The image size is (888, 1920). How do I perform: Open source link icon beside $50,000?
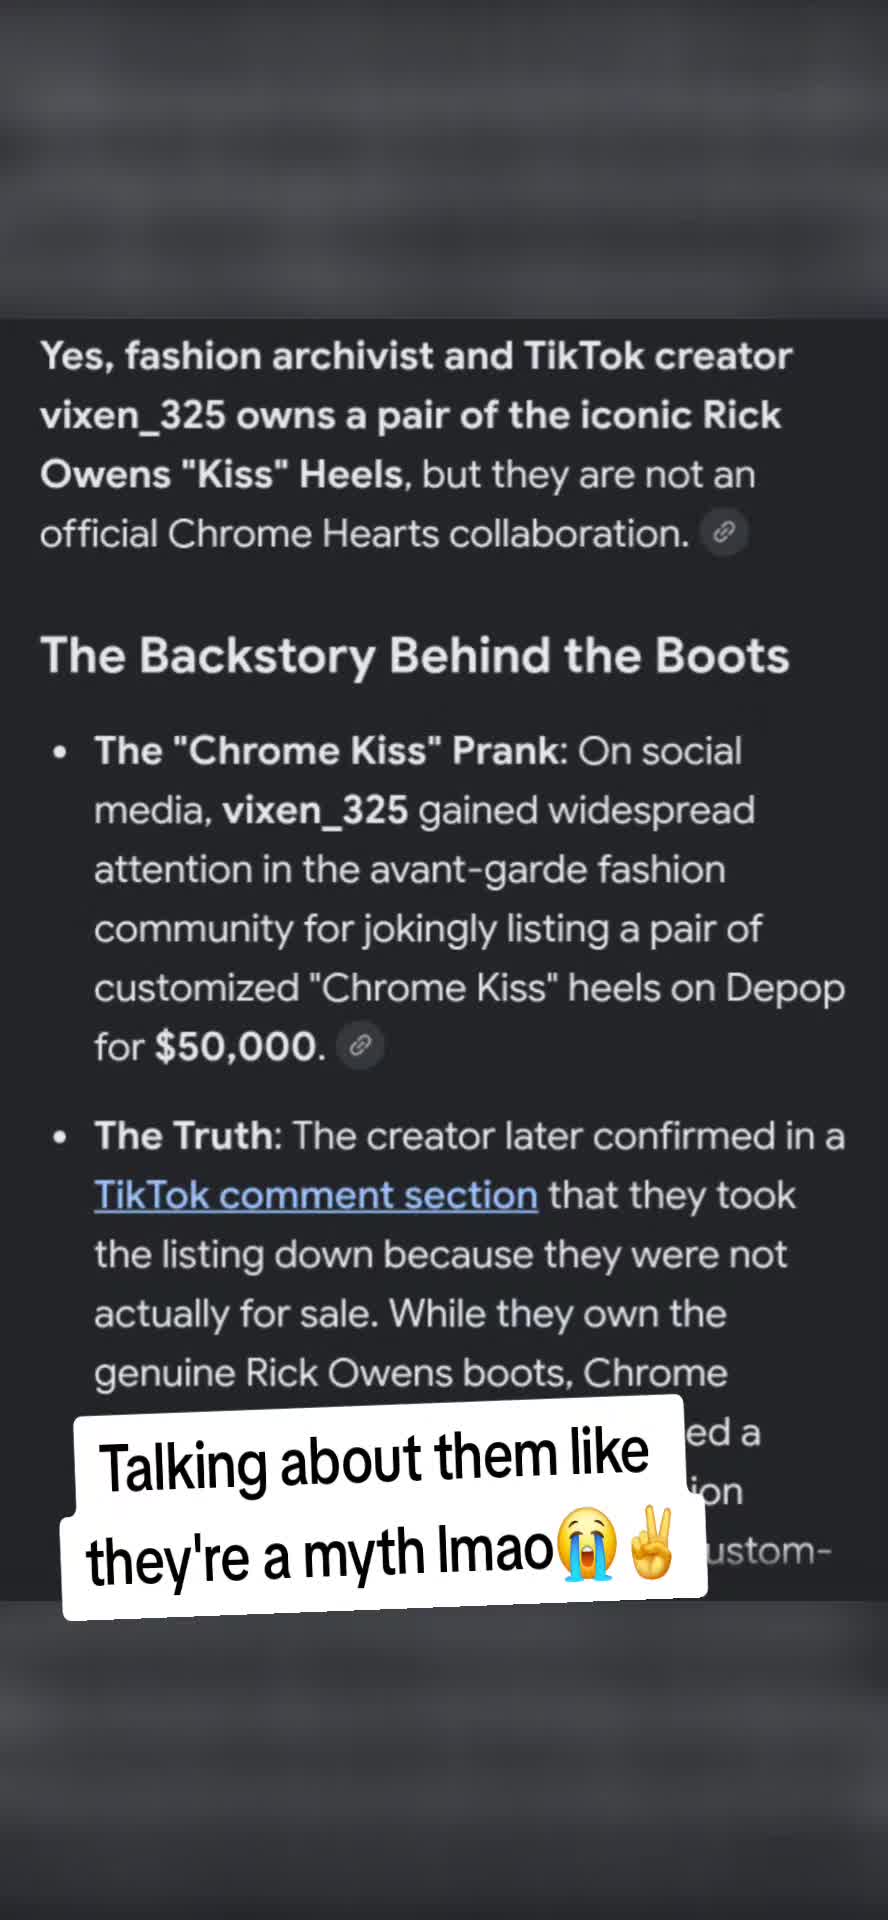click(360, 1046)
